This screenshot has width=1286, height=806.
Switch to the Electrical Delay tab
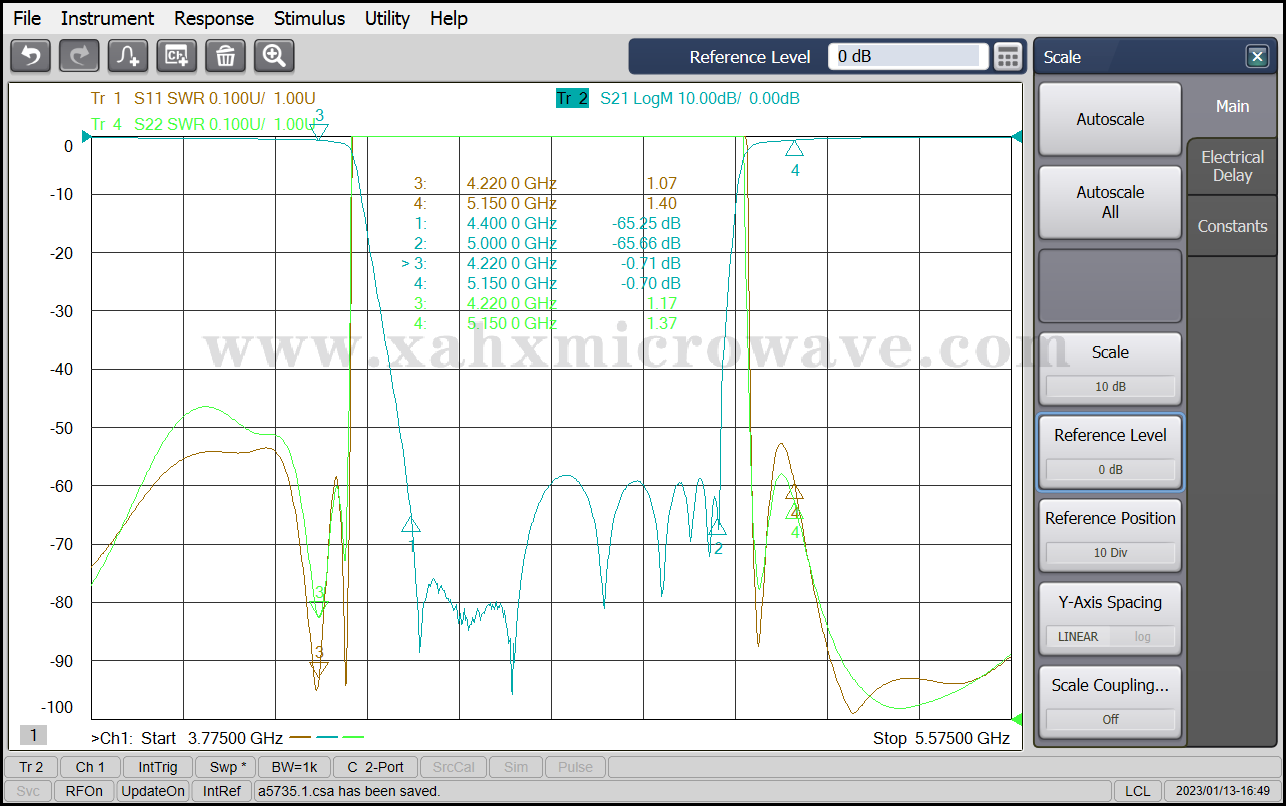click(x=1232, y=166)
